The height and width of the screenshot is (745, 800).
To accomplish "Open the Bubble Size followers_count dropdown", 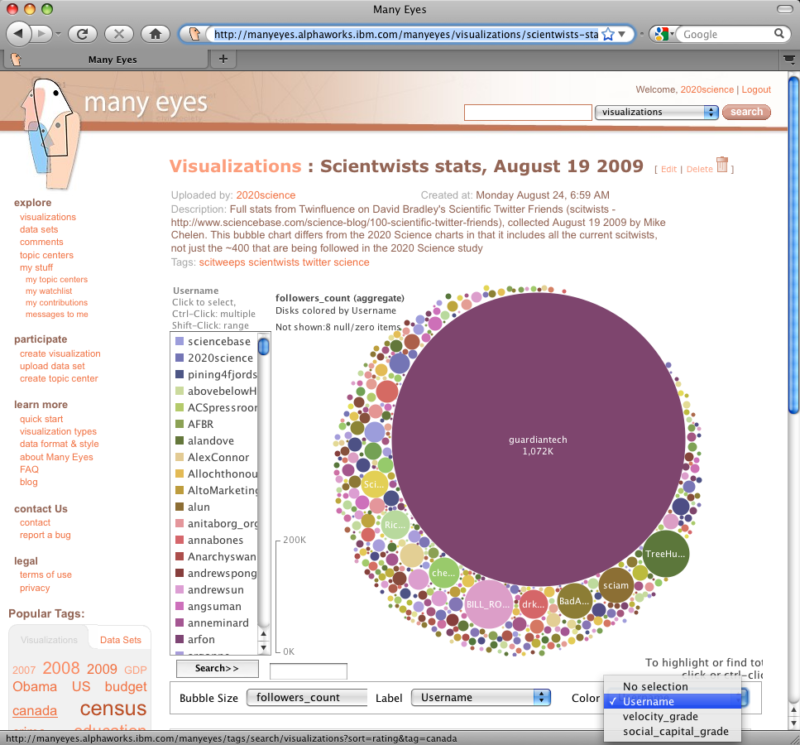I will [x=307, y=698].
